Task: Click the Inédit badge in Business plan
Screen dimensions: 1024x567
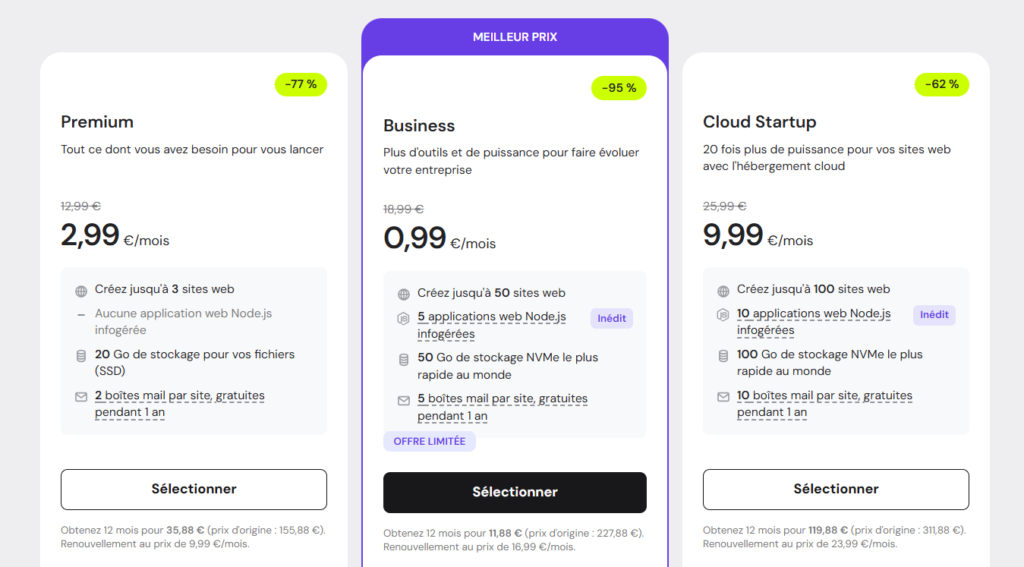Action: coord(611,318)
